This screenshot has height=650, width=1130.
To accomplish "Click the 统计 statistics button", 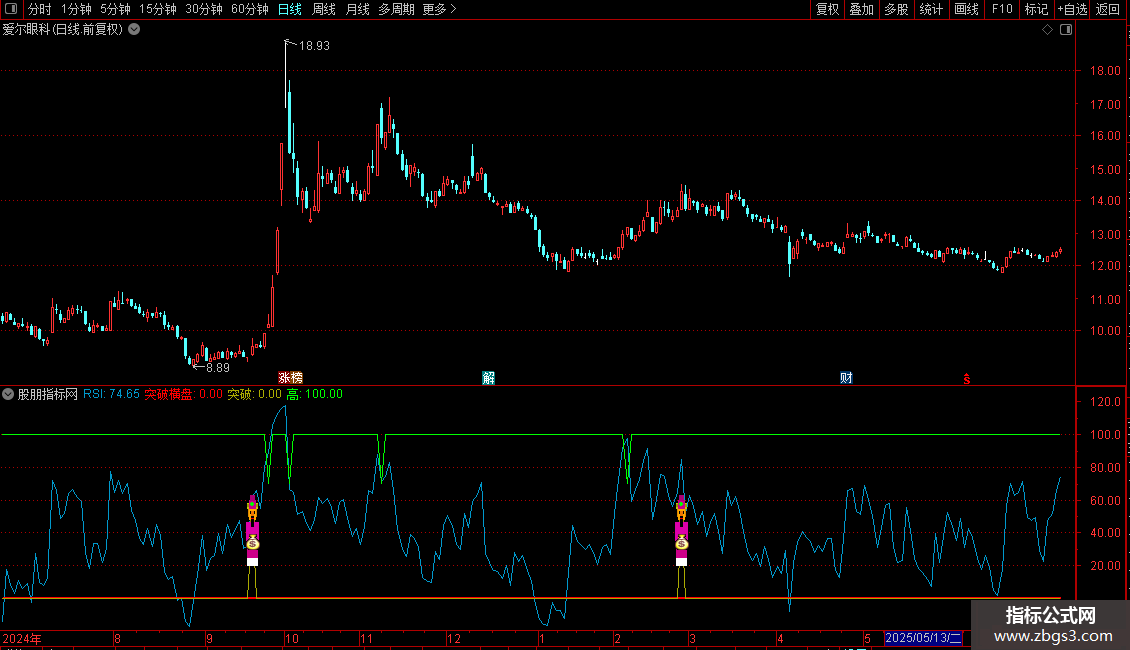I will [x=931, y=9].
